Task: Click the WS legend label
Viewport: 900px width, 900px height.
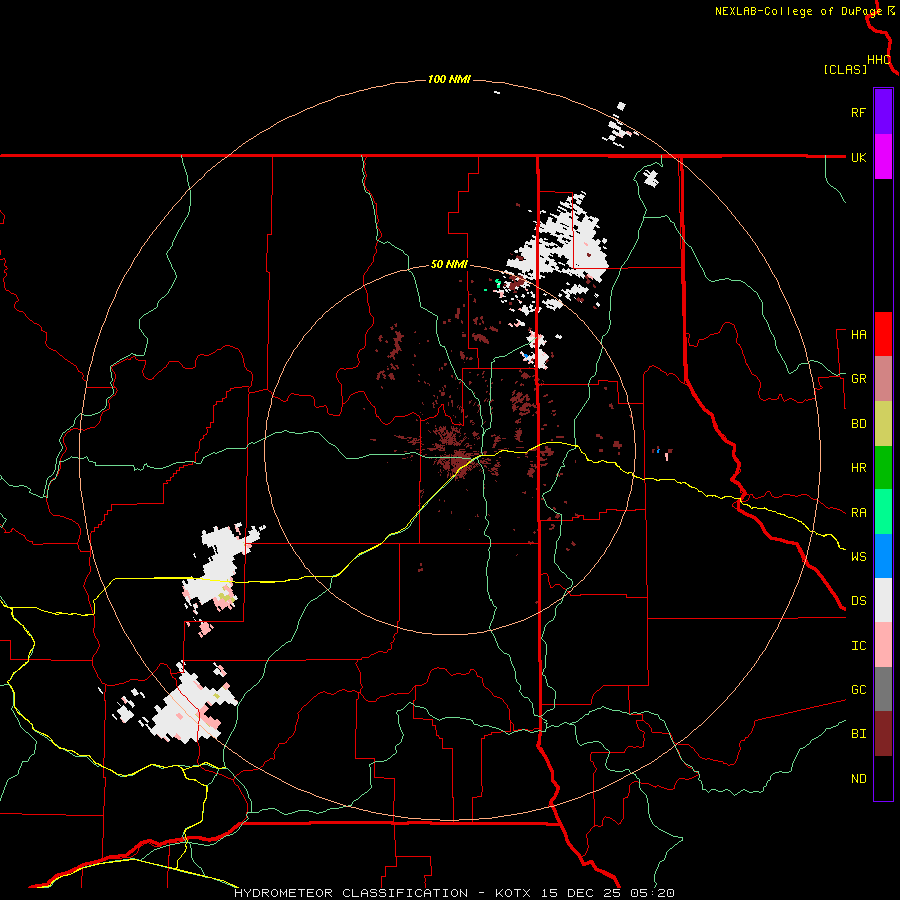Action: [x=858, y=557]
